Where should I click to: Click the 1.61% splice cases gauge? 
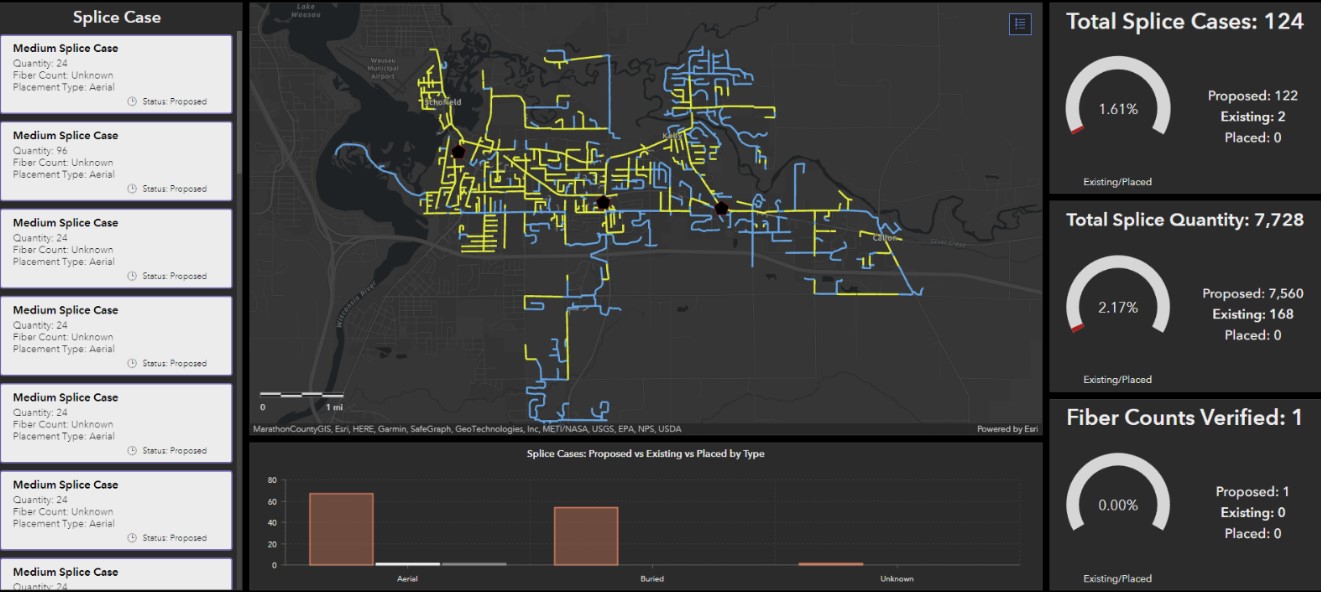point(1118,97)
